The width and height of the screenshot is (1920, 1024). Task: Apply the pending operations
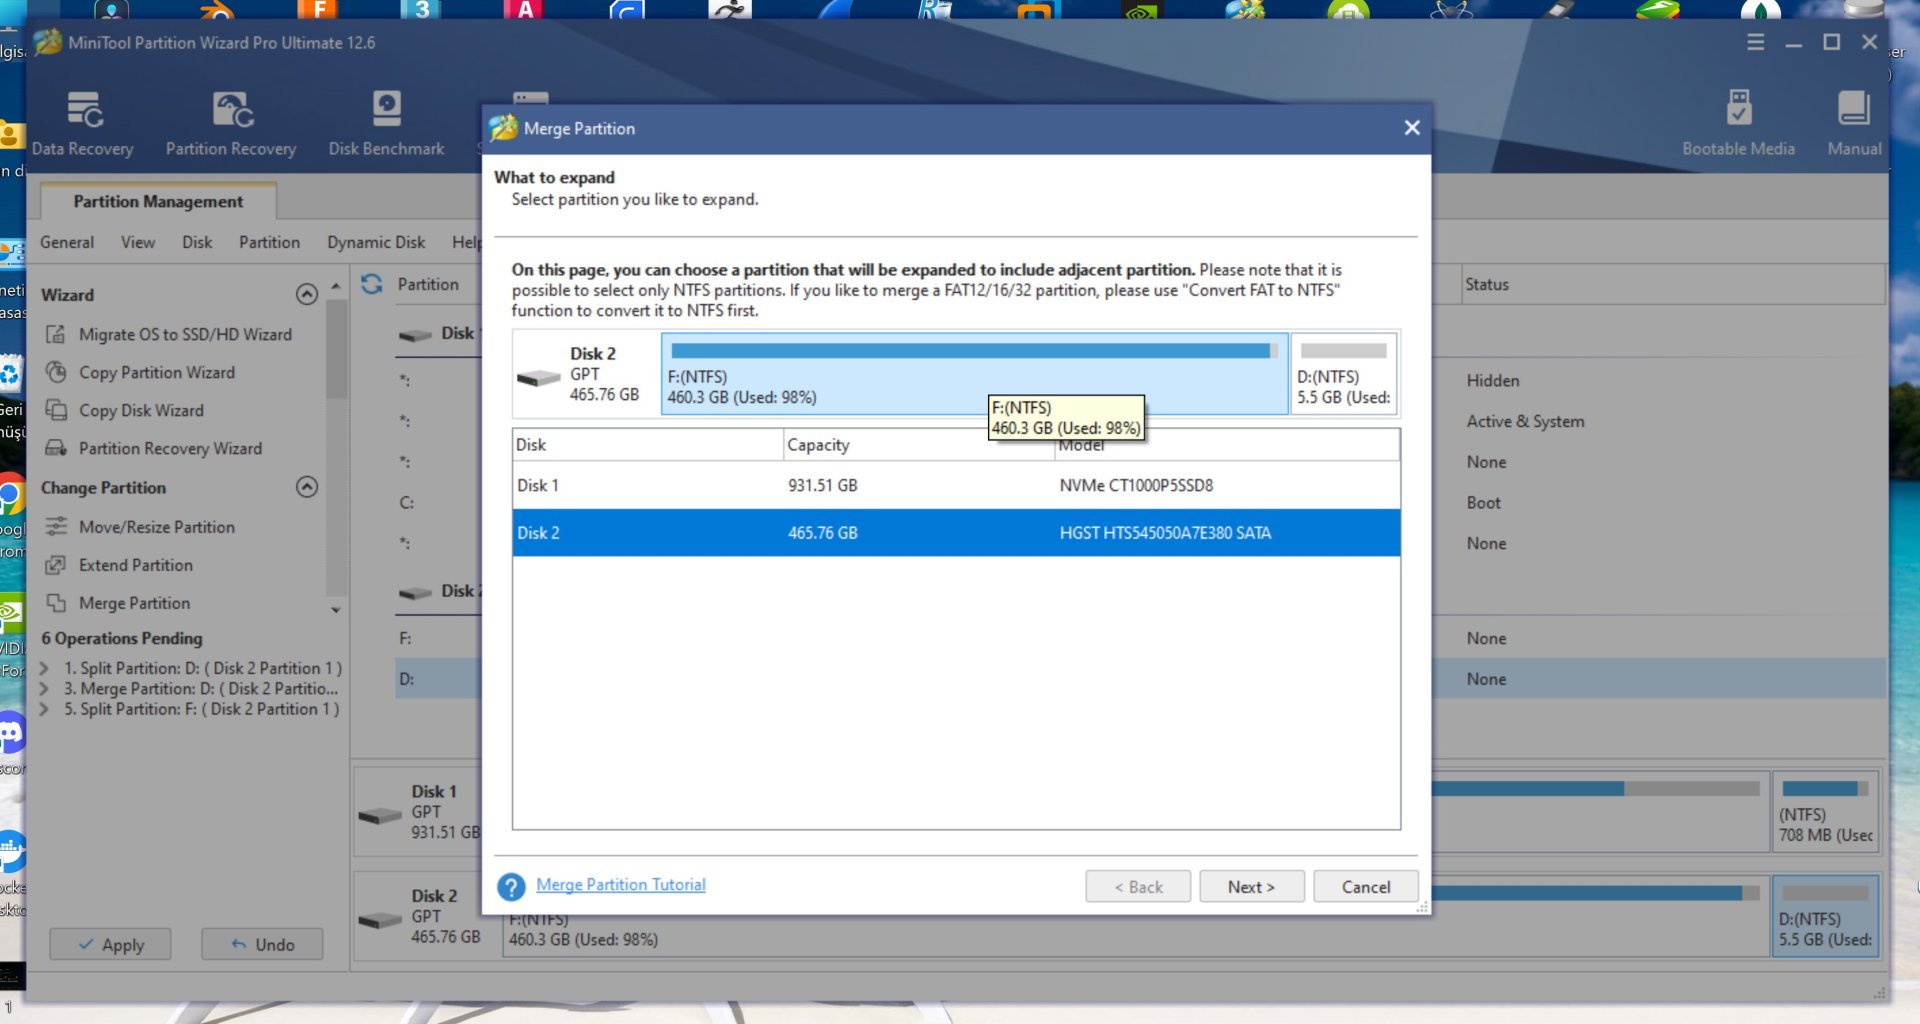(x=111, y=945)
